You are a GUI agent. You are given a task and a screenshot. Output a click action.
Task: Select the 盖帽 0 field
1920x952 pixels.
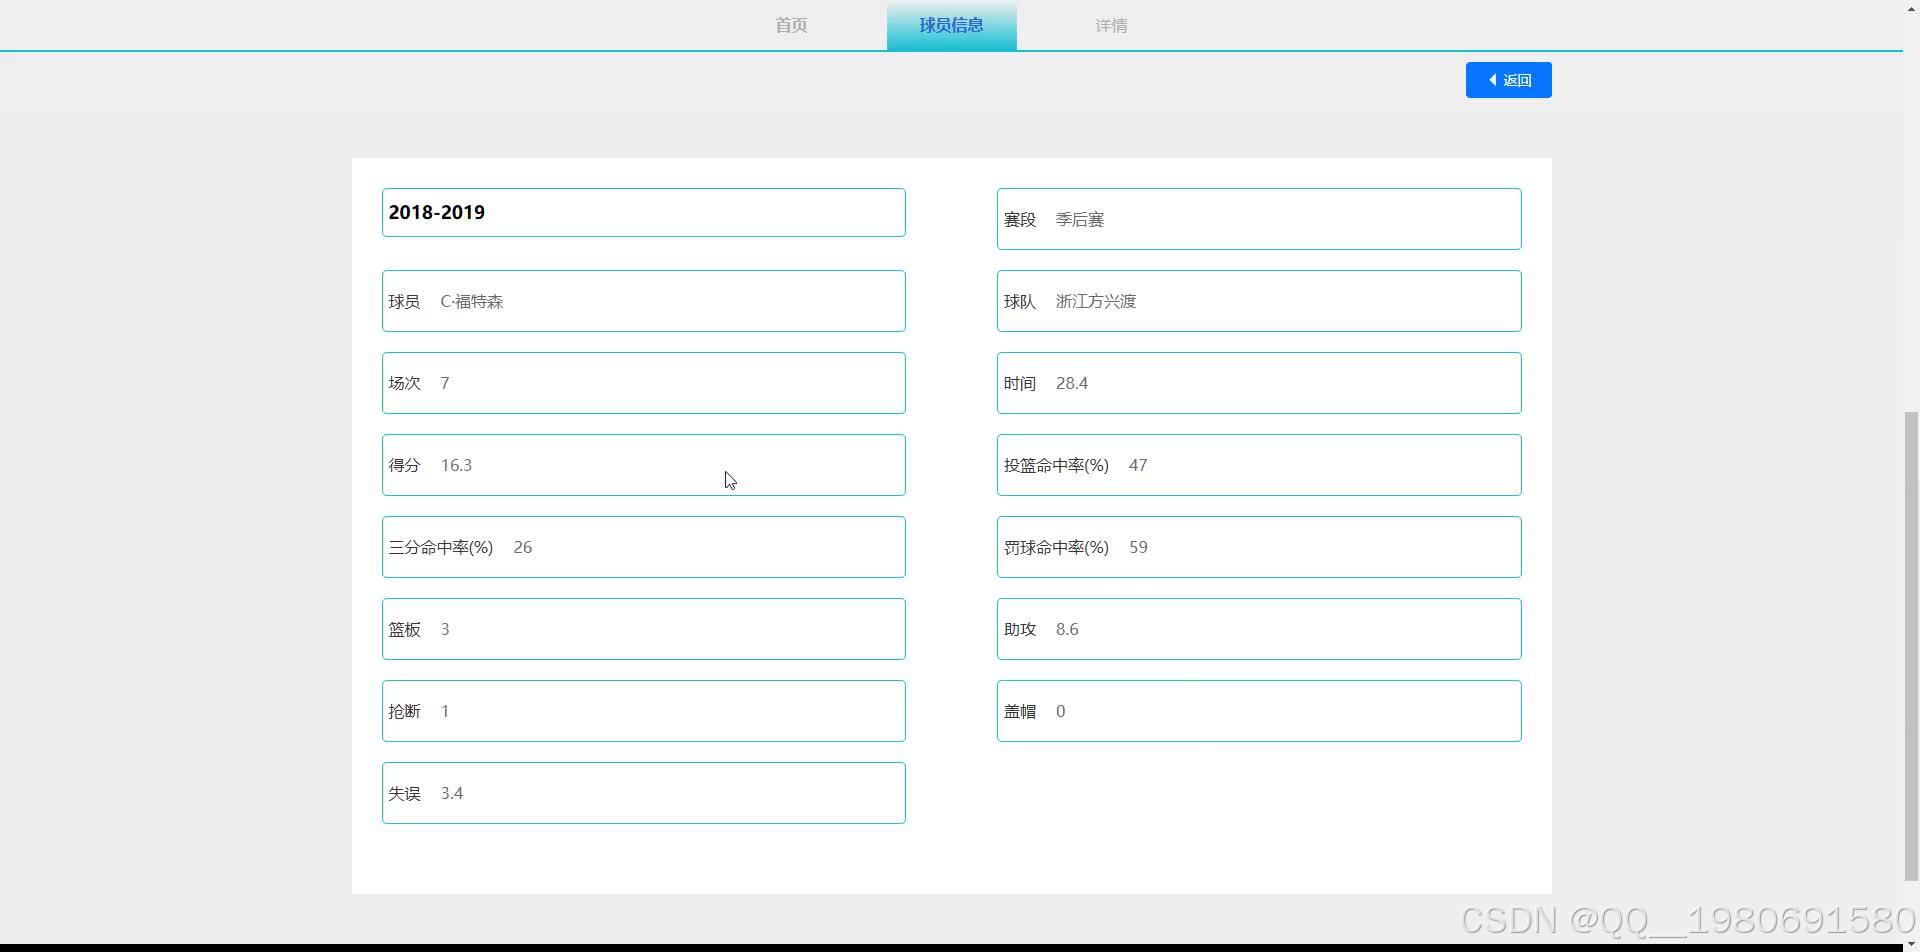(1257, 710)
